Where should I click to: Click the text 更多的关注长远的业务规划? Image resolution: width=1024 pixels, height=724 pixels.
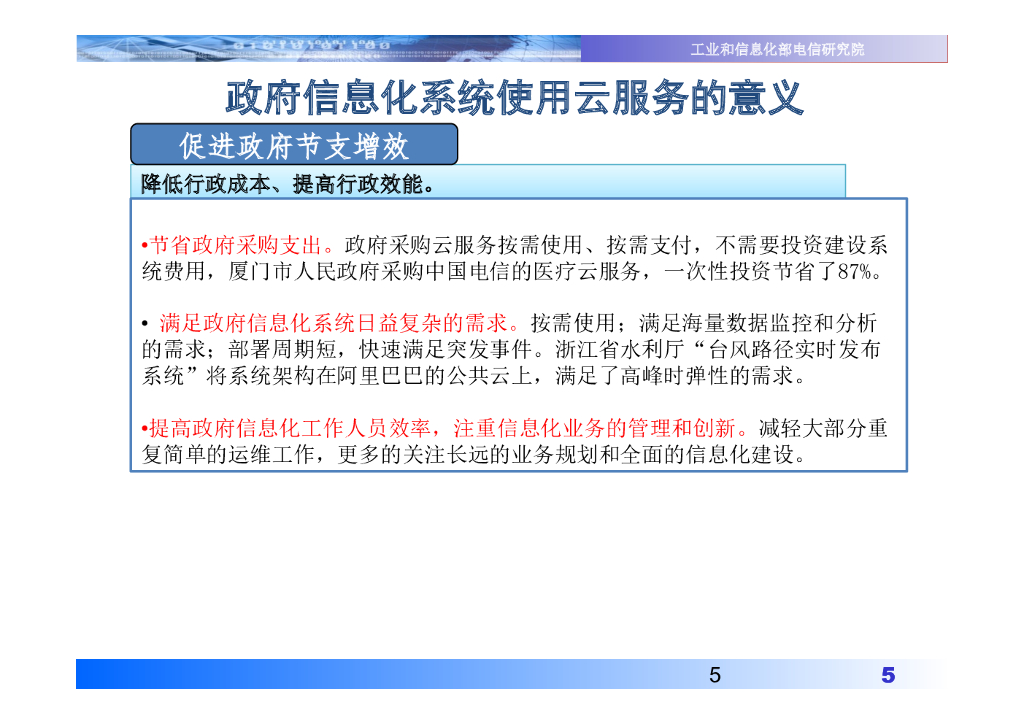tap(468, 454)
